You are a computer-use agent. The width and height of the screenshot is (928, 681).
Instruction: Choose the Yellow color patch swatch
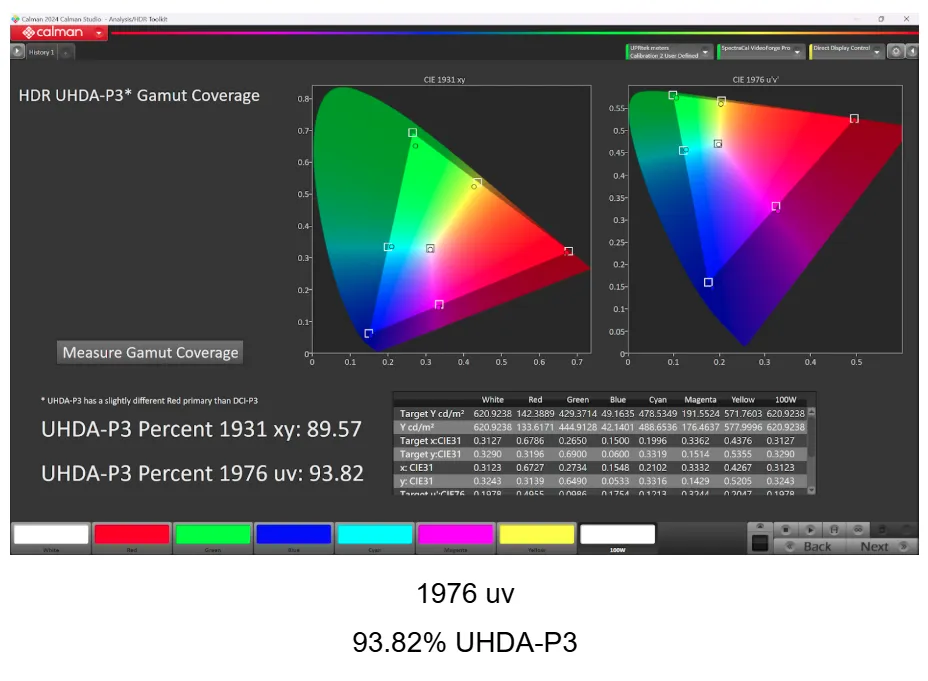point(536,534)
